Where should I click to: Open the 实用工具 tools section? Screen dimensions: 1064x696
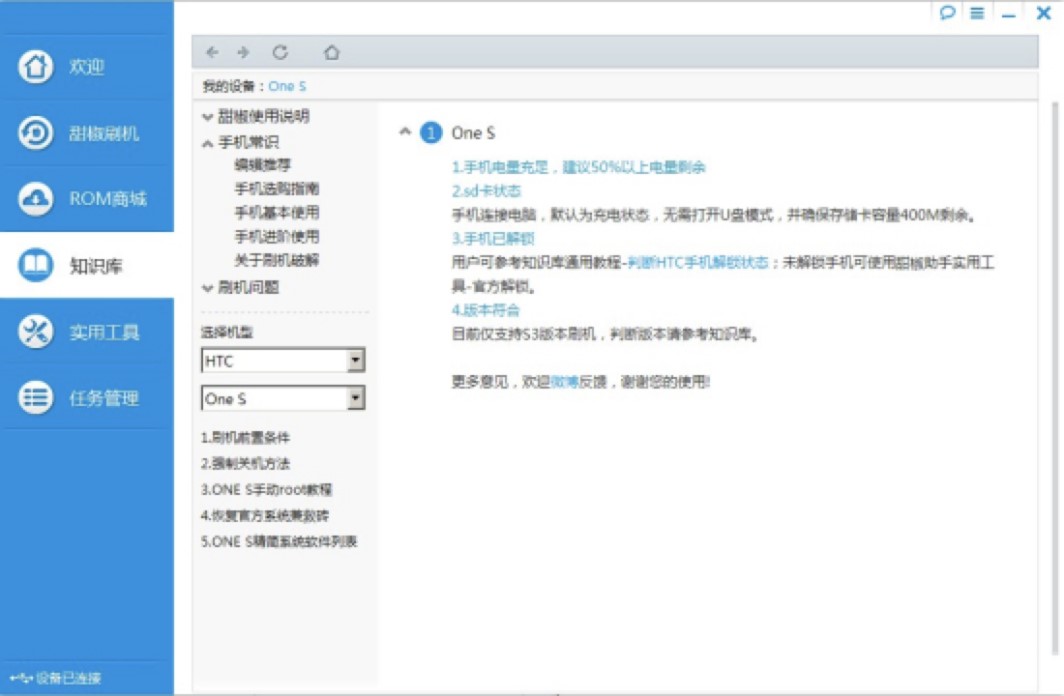coord(87,332)
